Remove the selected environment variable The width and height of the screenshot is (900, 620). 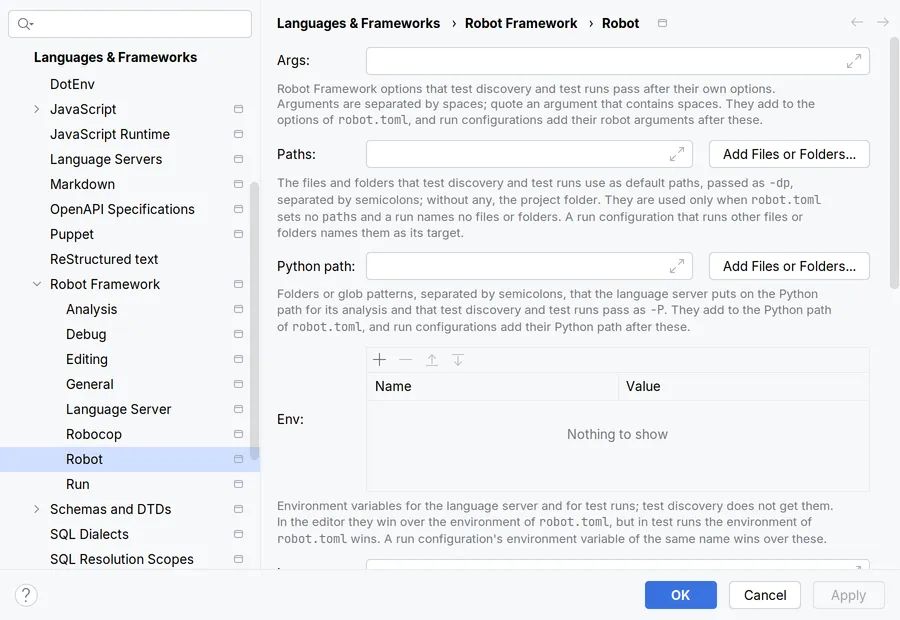[x=405, y=360]
